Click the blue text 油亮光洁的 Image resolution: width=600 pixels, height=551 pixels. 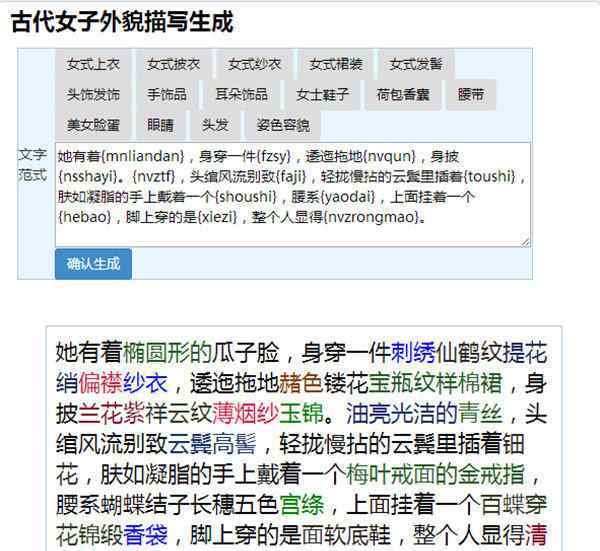click(x=402, y=414)
